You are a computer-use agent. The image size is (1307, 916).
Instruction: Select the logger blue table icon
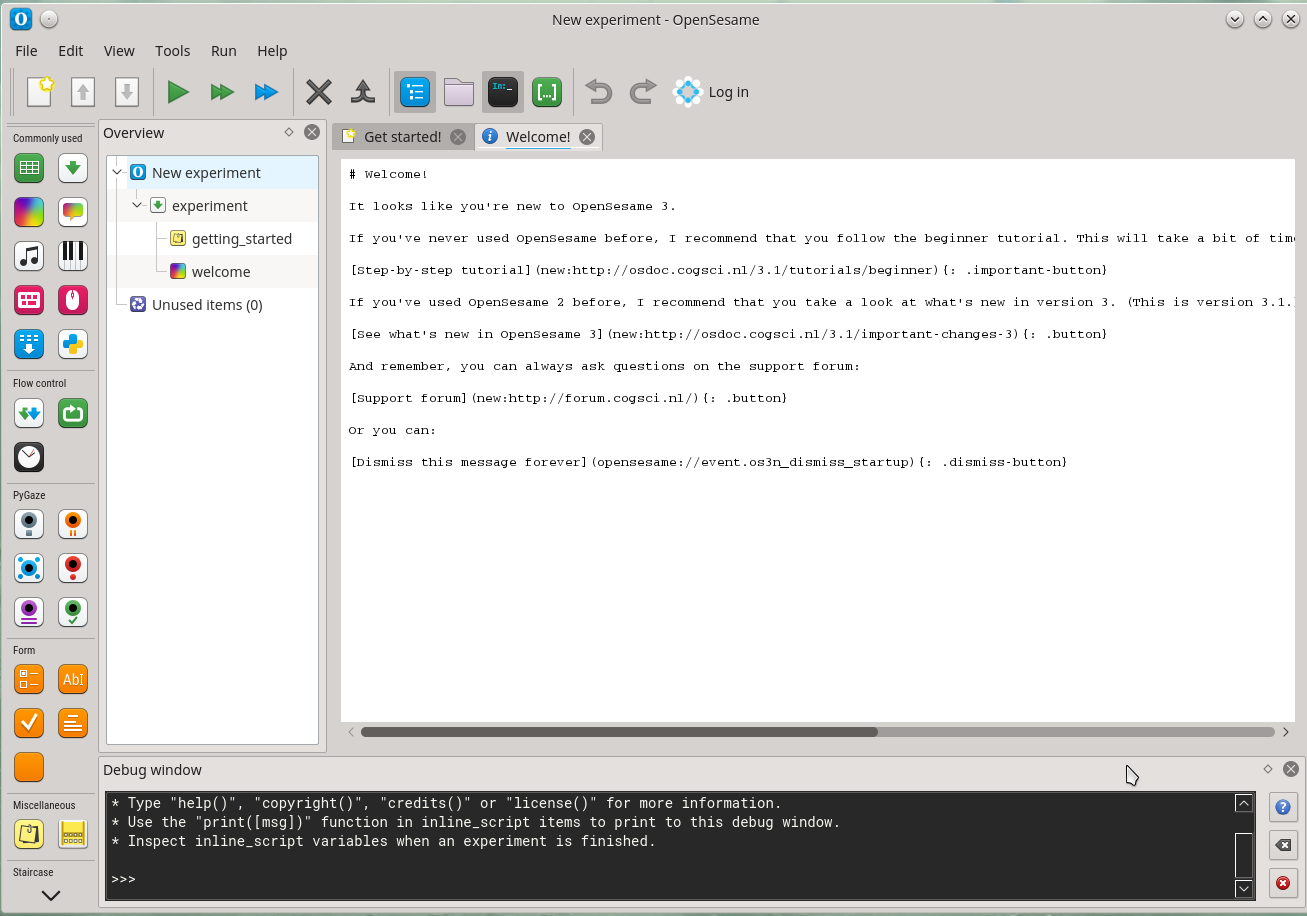(29, 344)
